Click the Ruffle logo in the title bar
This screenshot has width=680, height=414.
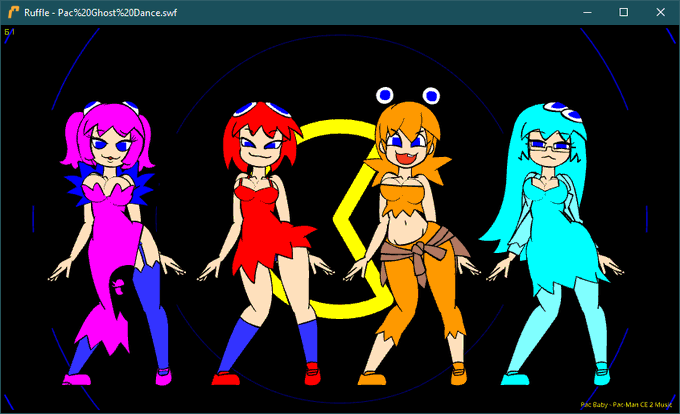click(x=13, y=12)
